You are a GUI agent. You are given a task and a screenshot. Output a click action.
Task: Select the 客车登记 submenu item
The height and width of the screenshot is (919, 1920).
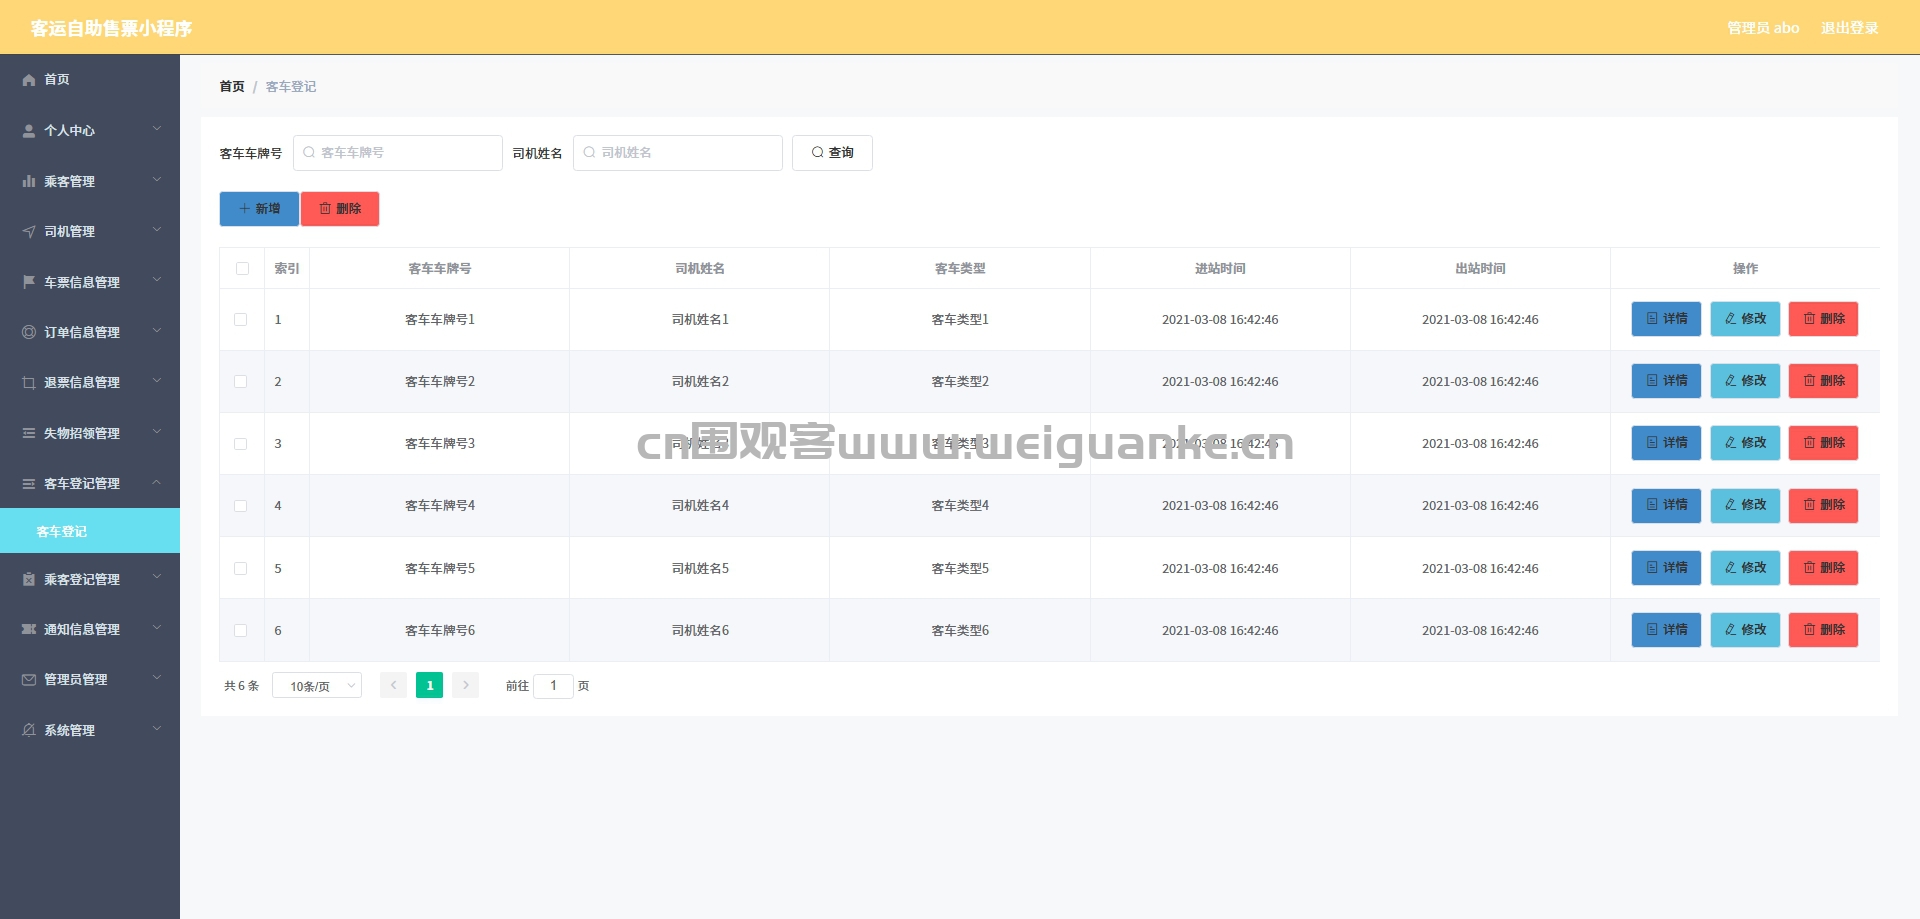[x=90, y=531]
